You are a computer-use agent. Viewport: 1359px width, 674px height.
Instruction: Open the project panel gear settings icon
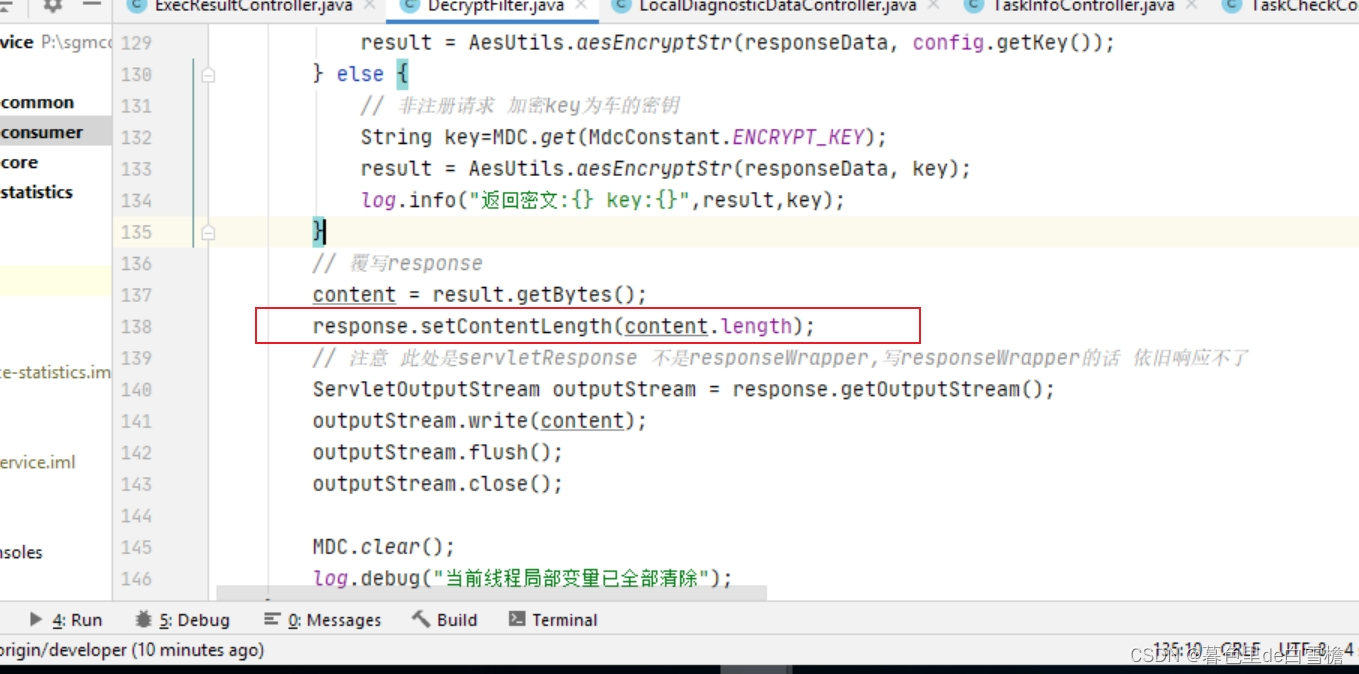coord(53,5)
